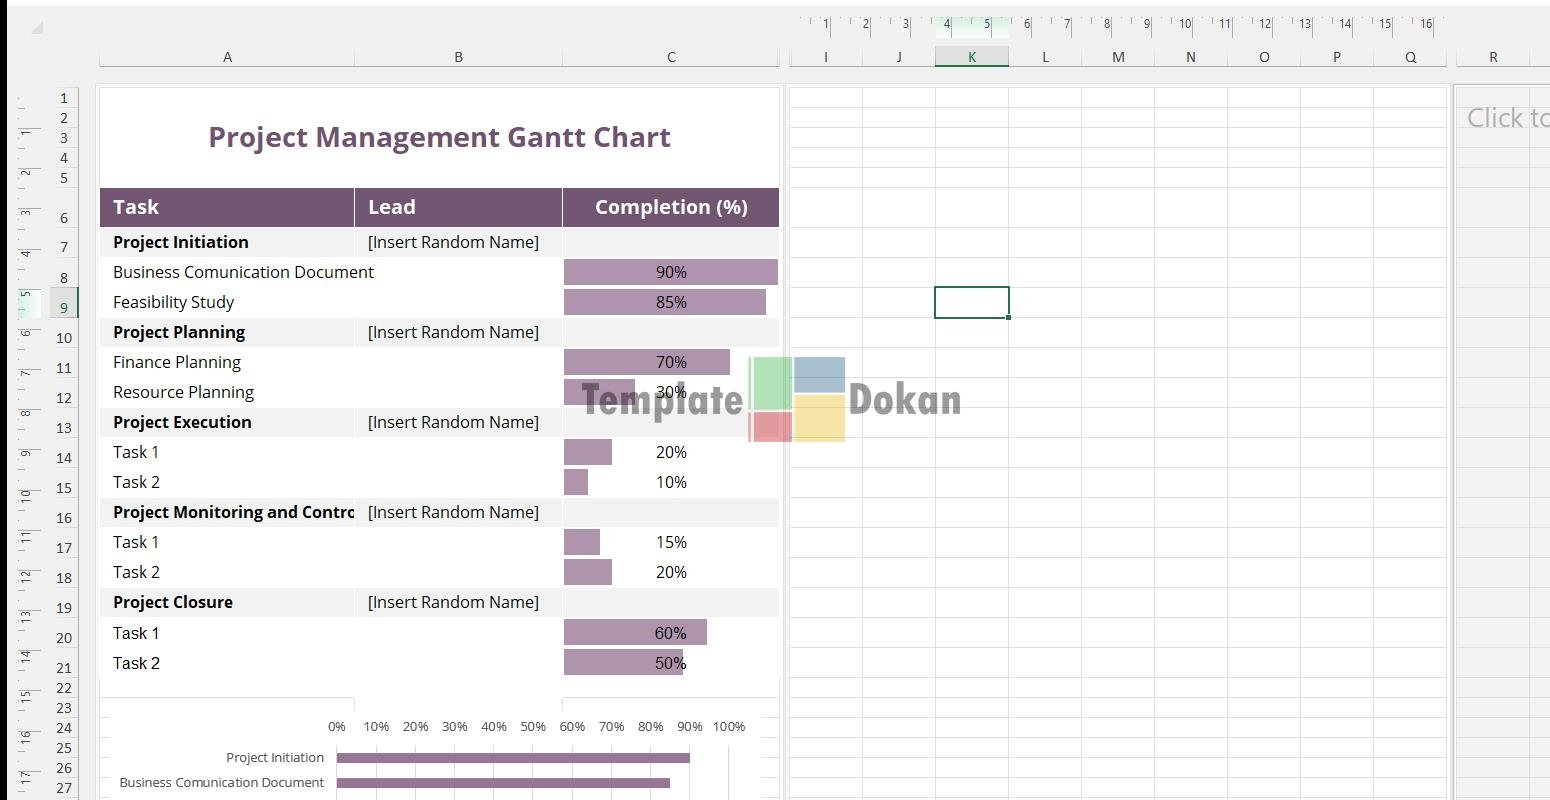
Task: Click the Select All corner triangle
Action: point(37,28)
